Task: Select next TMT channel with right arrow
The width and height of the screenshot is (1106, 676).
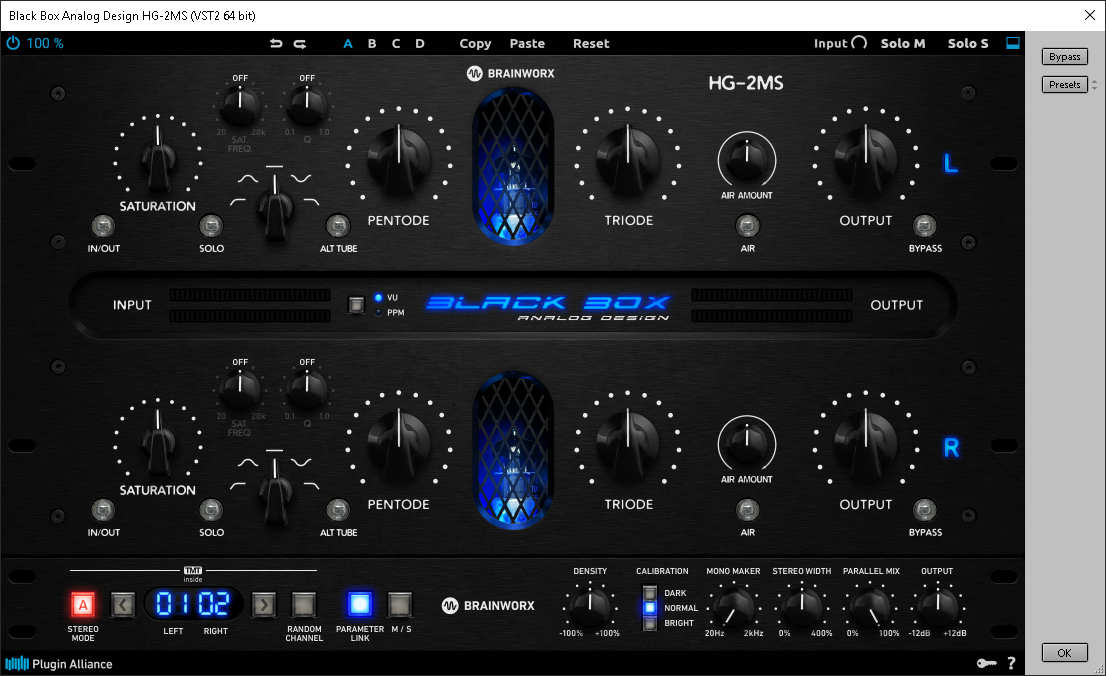Action: pyautogui.click(x=264, y=603)
